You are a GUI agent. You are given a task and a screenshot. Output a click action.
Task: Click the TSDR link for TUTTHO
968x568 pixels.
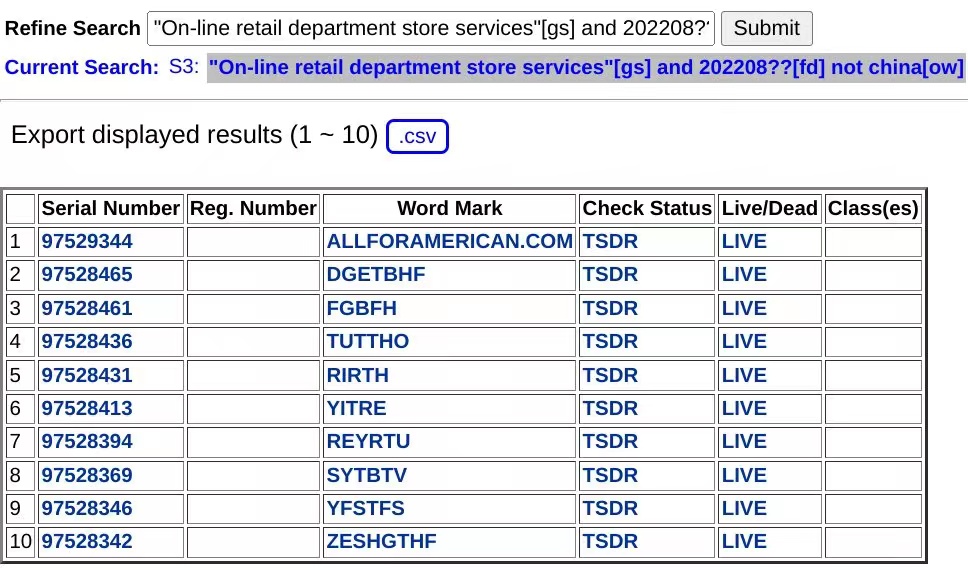[x=610, y=341]
